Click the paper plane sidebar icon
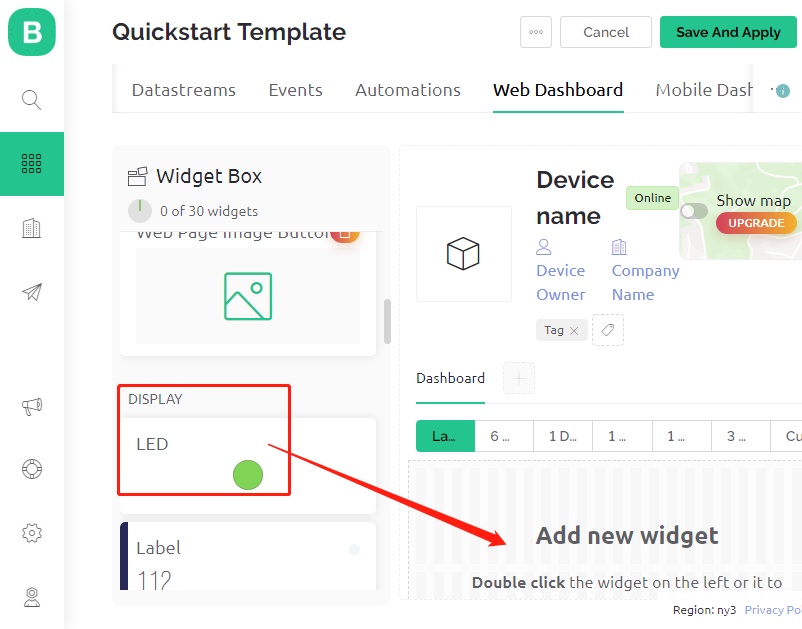The height and width of the screenshot is (629, 802). pyautogui.click(x=32, y=291)
